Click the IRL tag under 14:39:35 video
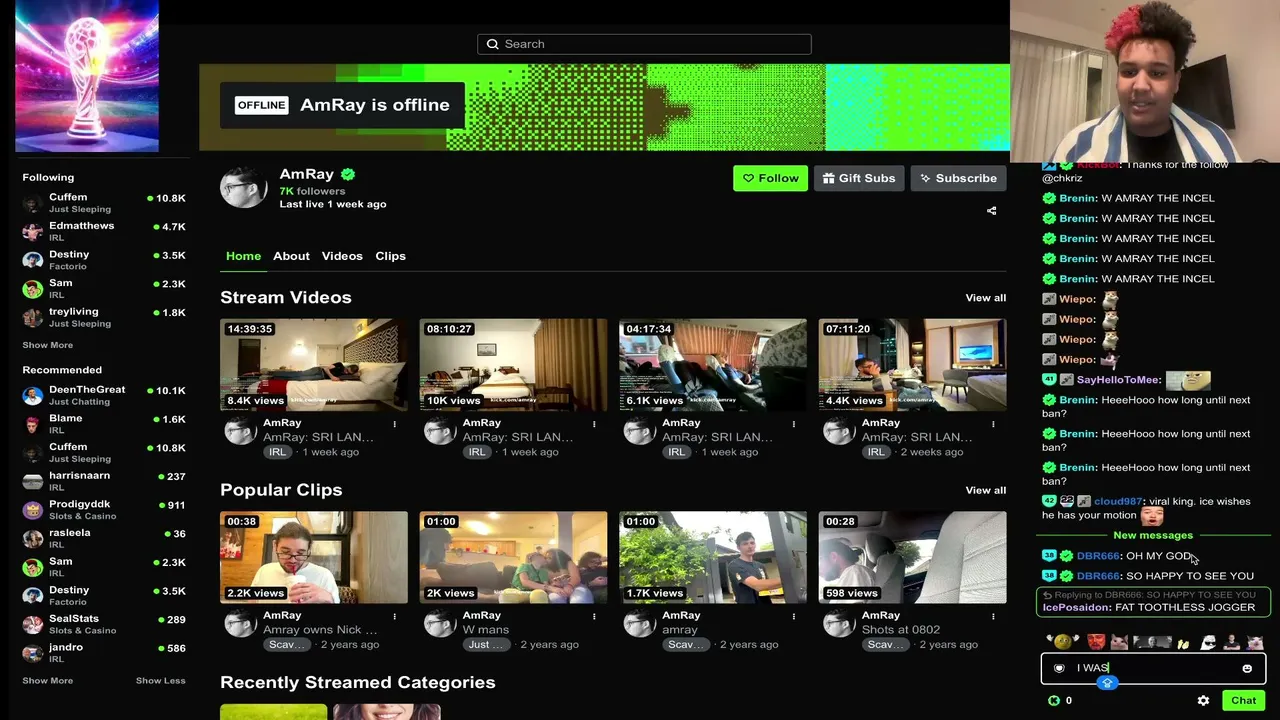Viewport: 1280px width, 720px height. click(x=277, y=452)
